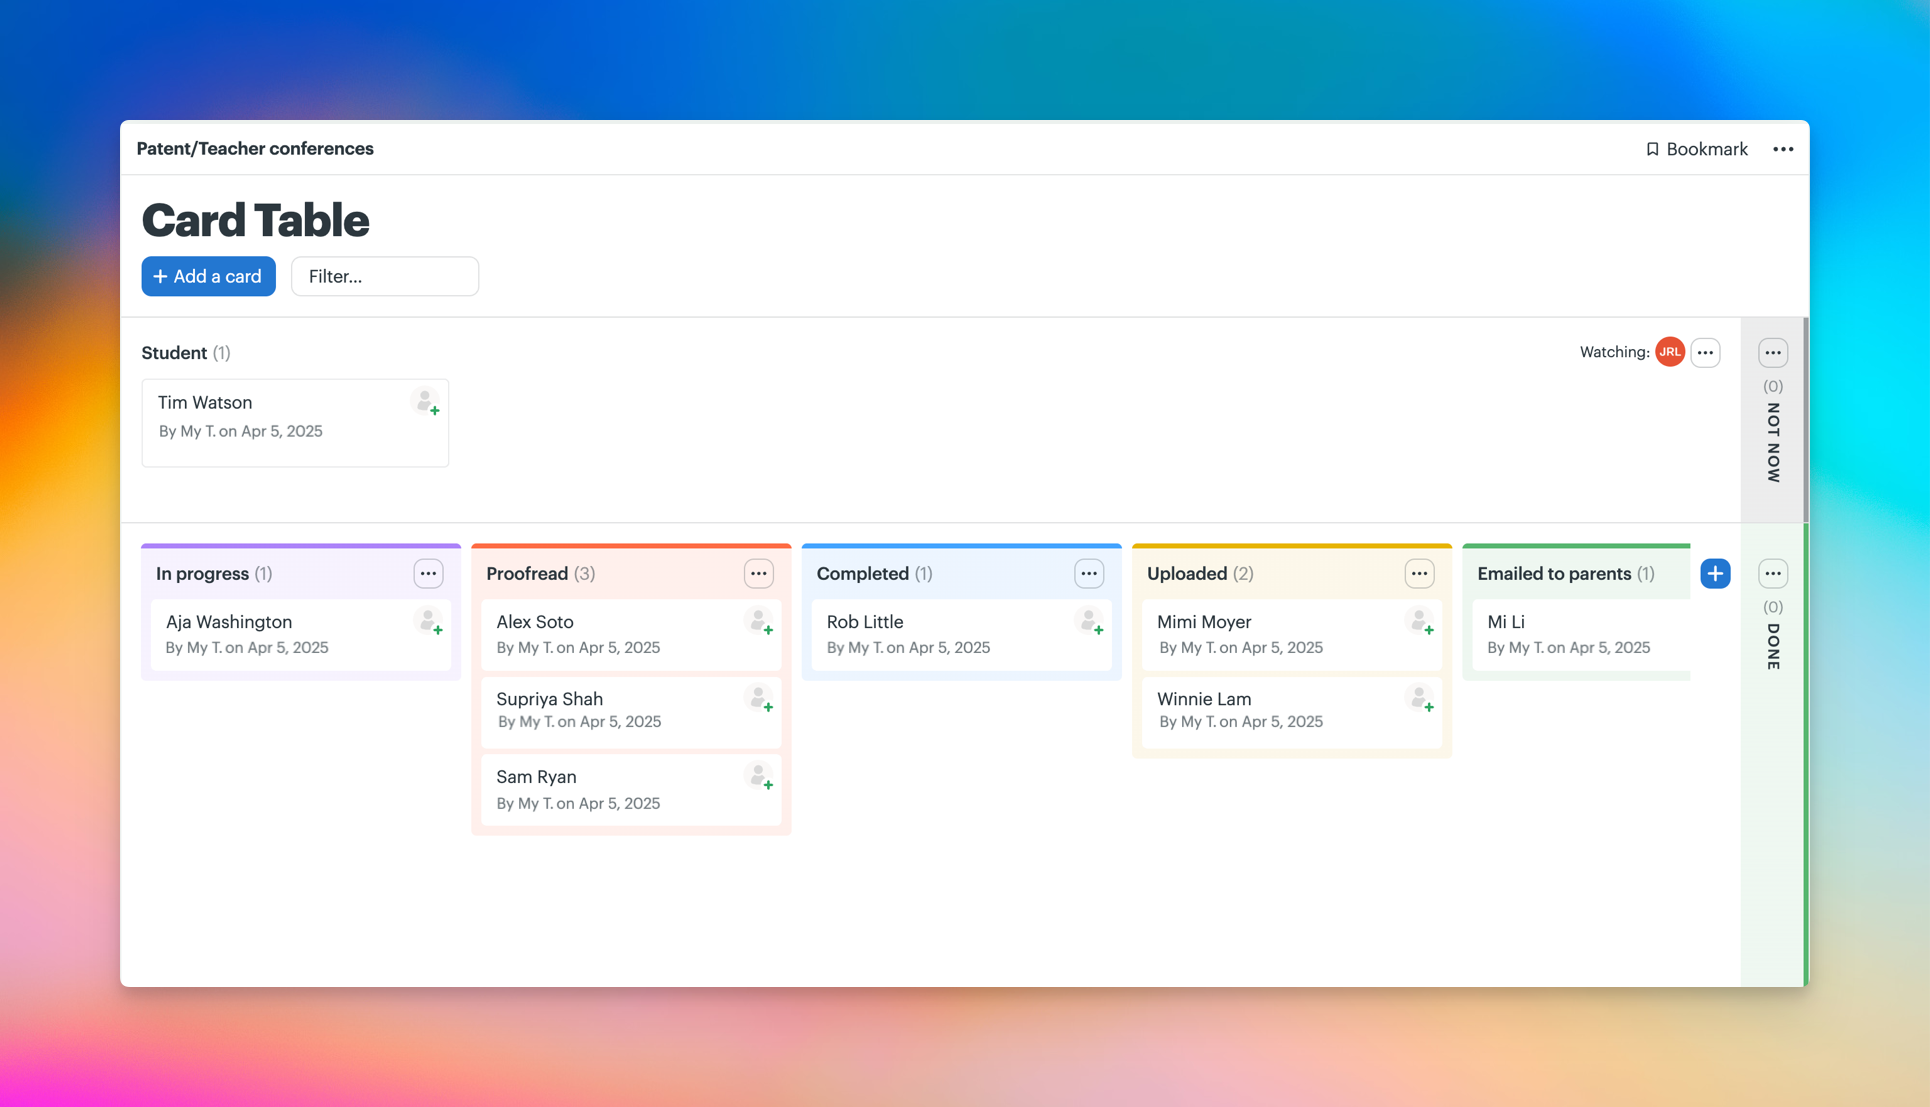
Task: Open Uploaded column options menu
Action: pyautogui.click(x=1419, y=574)
